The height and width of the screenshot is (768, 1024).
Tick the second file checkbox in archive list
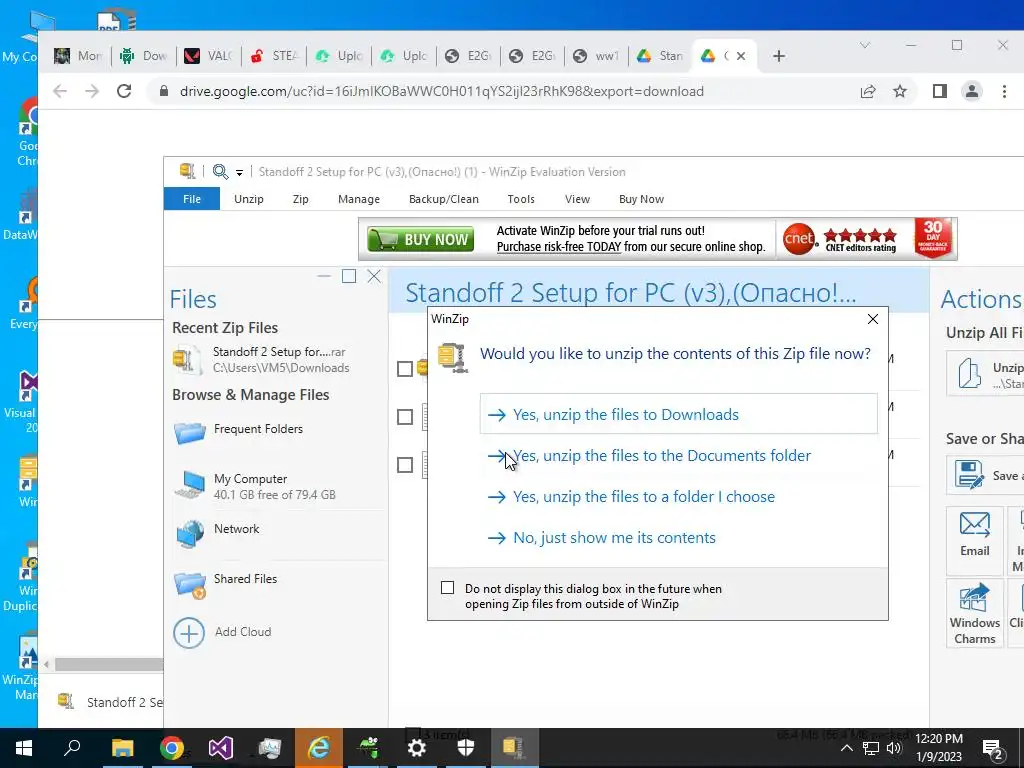[x=405, y=417]
